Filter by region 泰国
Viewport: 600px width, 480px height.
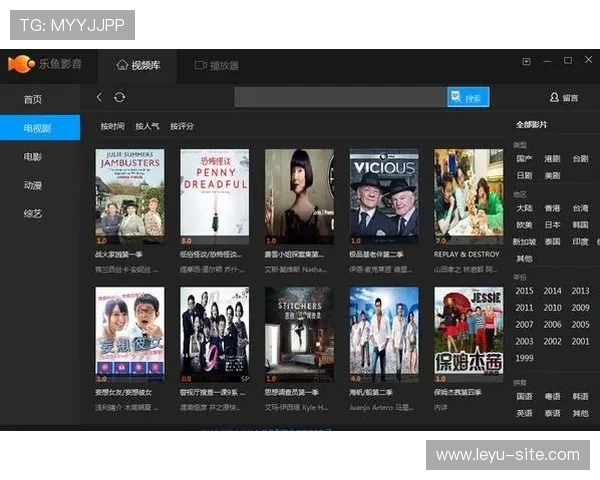pyautogui.click(x=552, y=242)
